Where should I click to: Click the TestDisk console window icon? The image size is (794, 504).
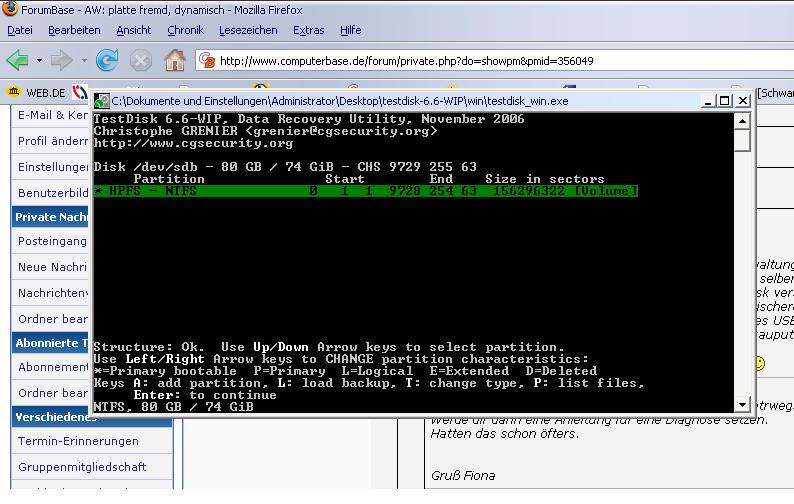102,101
